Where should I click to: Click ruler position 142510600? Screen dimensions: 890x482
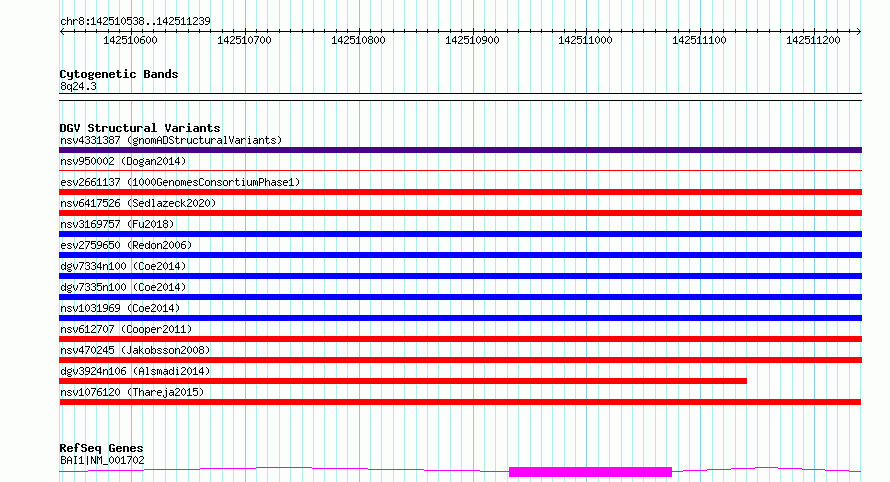click(131, 40)
